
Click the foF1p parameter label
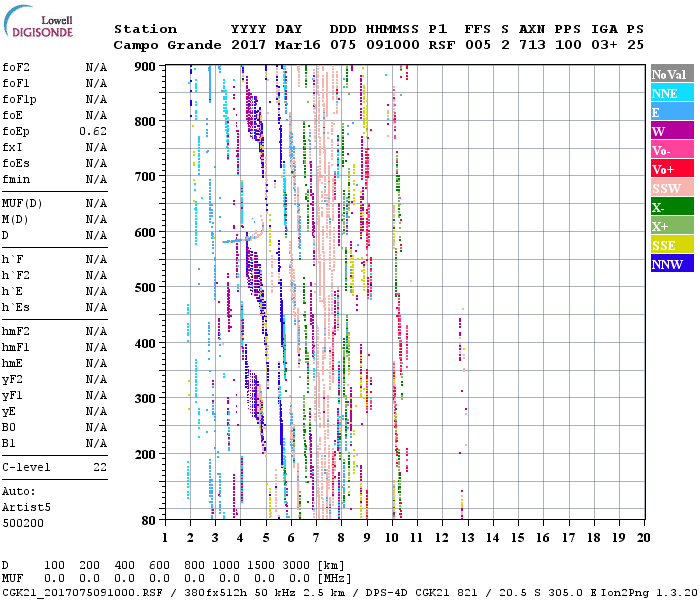tap(19, 100)
